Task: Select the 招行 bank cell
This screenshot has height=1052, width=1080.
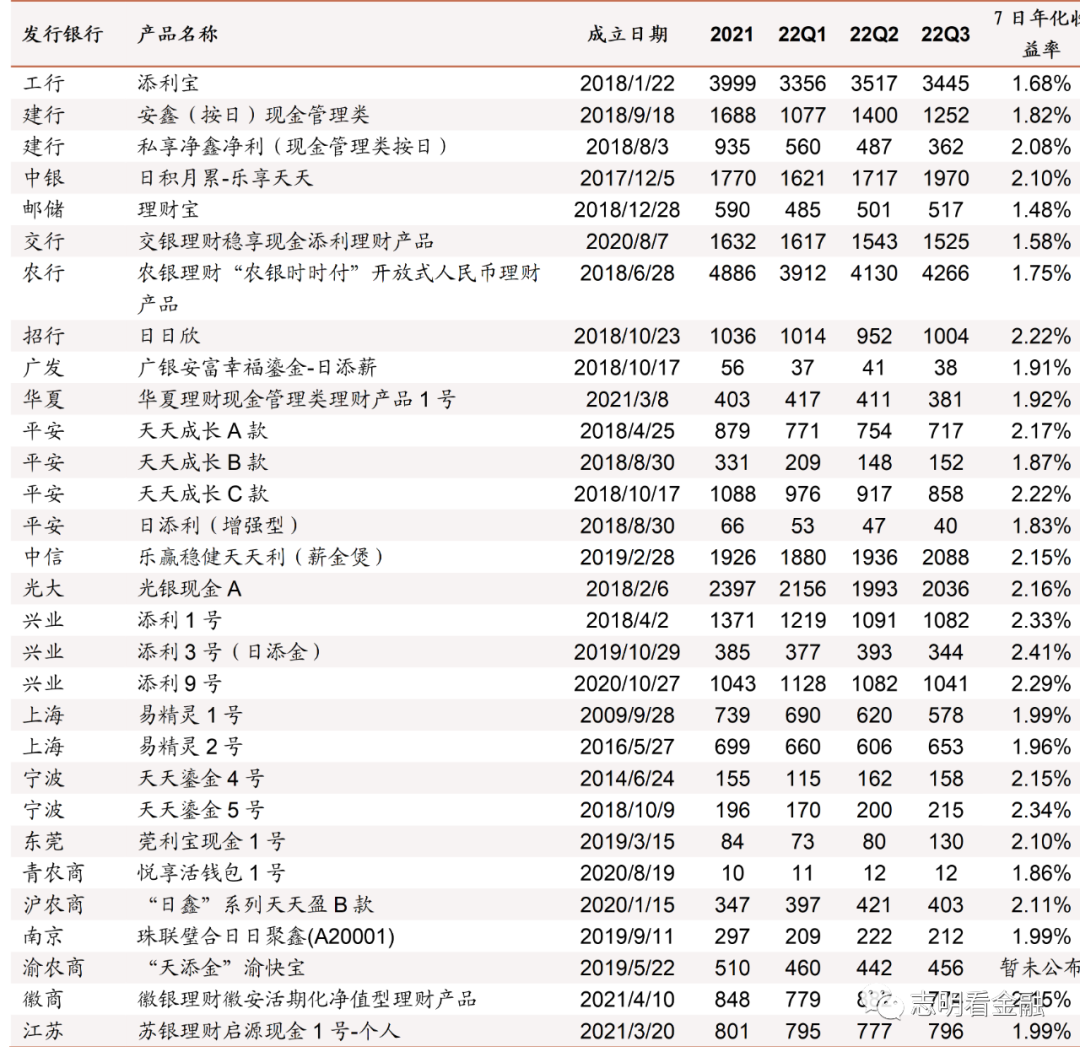Action: click(43, 336)
